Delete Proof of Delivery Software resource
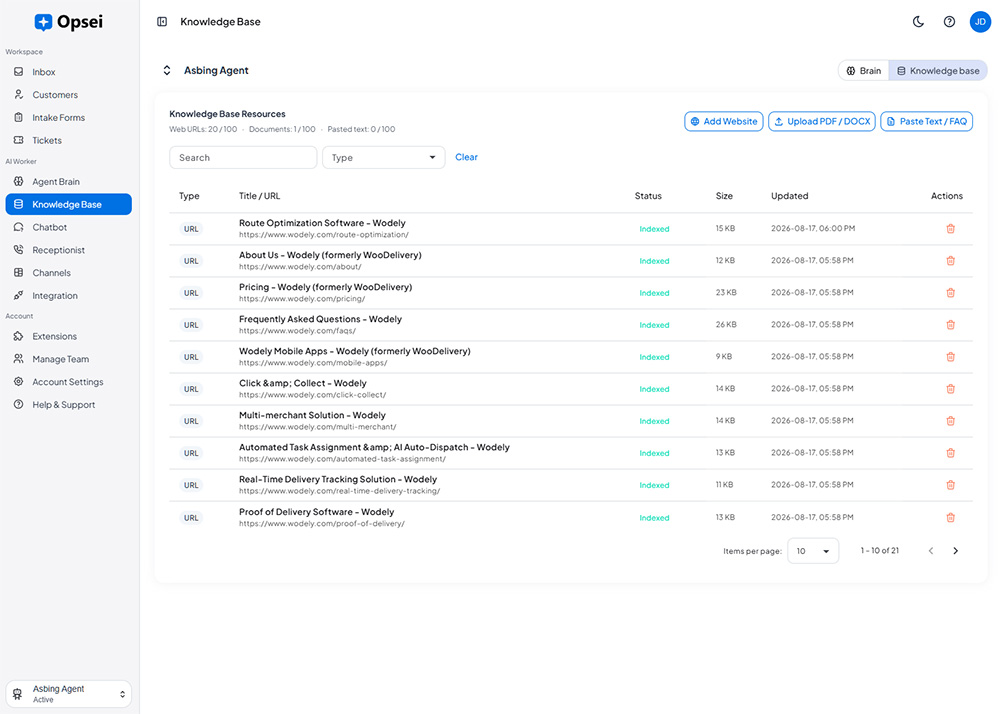1000x714 pixels. pos(950,518)
